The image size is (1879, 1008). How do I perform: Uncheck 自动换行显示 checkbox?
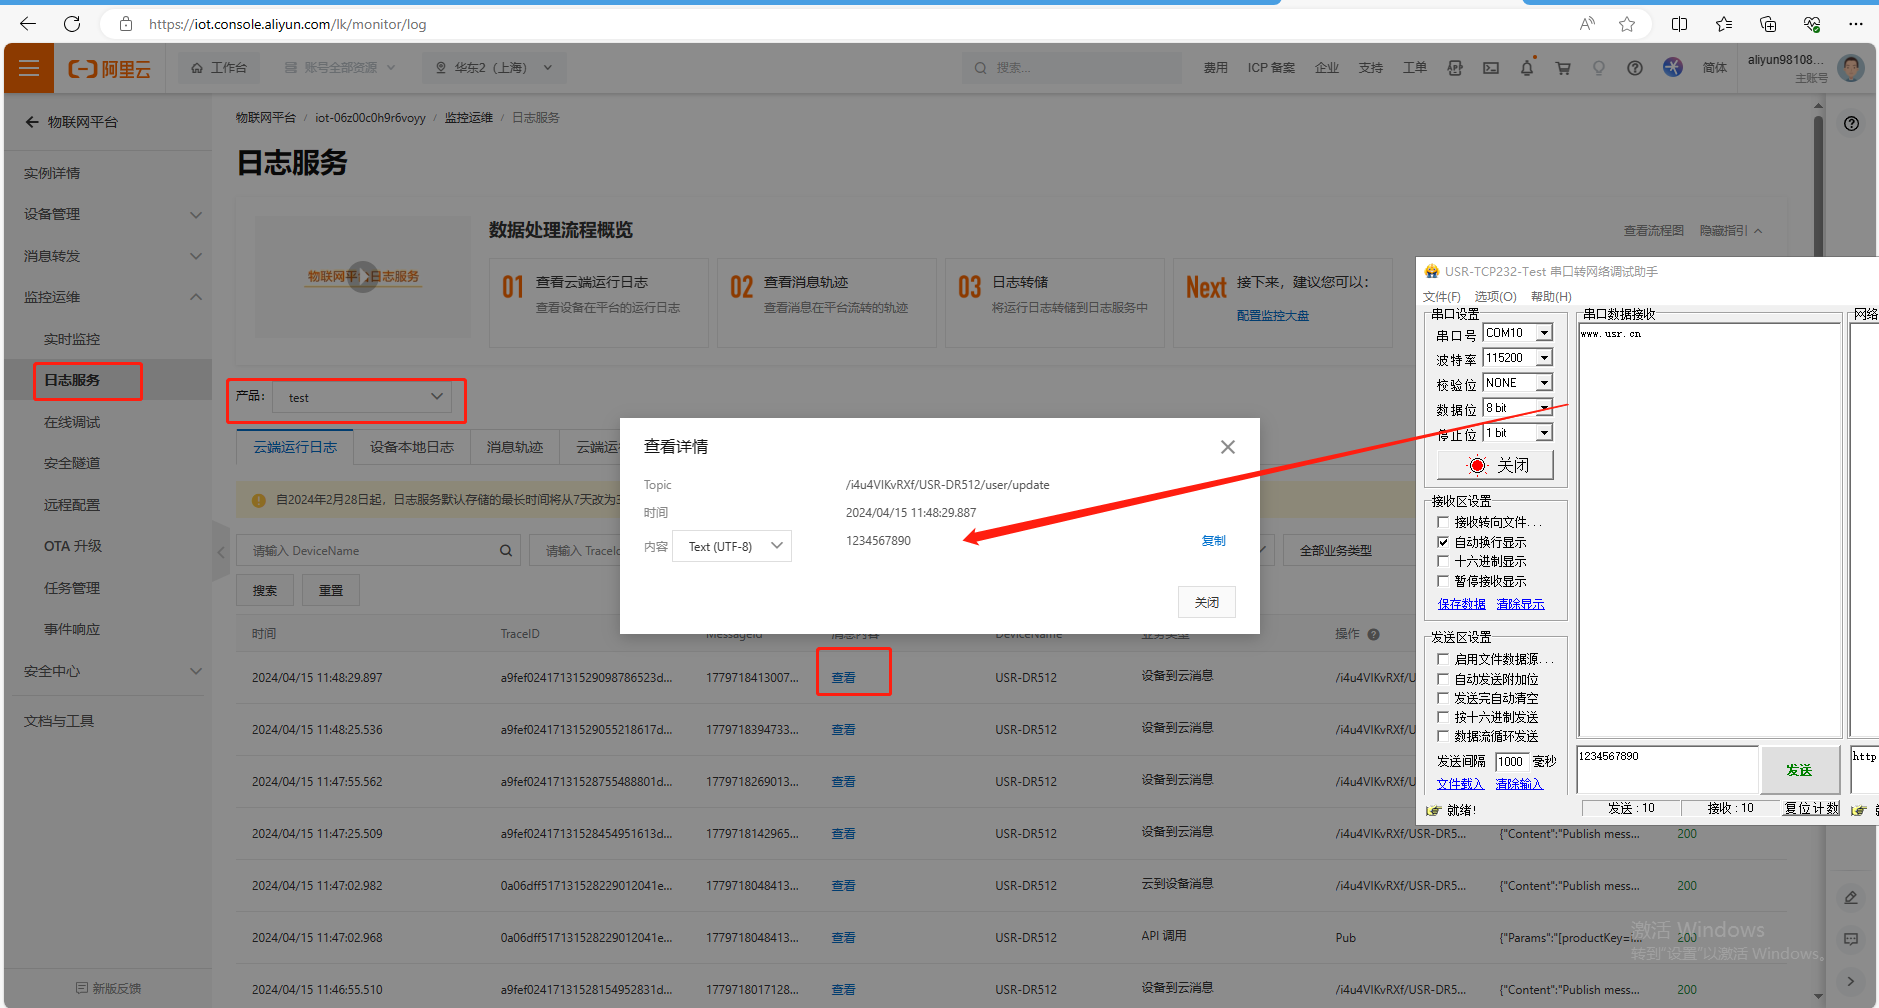click(1443, 542)
